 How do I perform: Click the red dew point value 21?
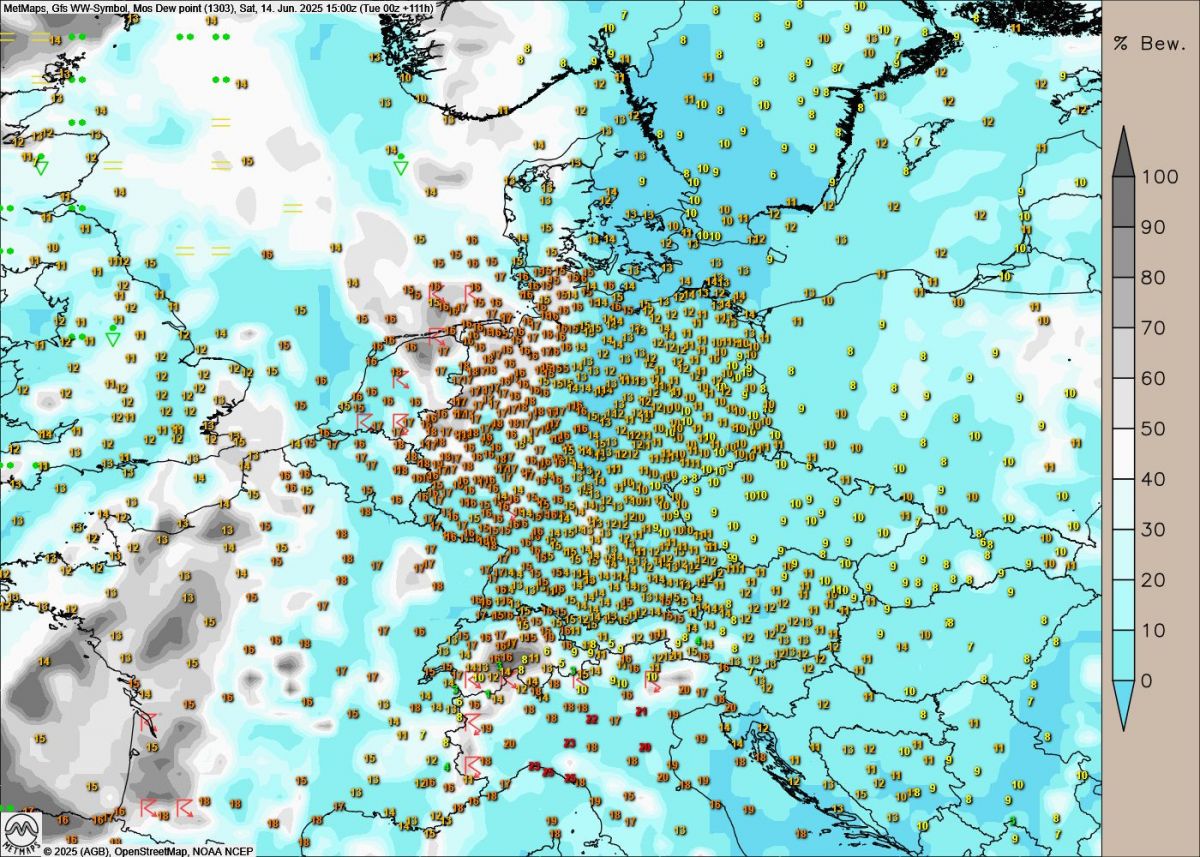641,711
